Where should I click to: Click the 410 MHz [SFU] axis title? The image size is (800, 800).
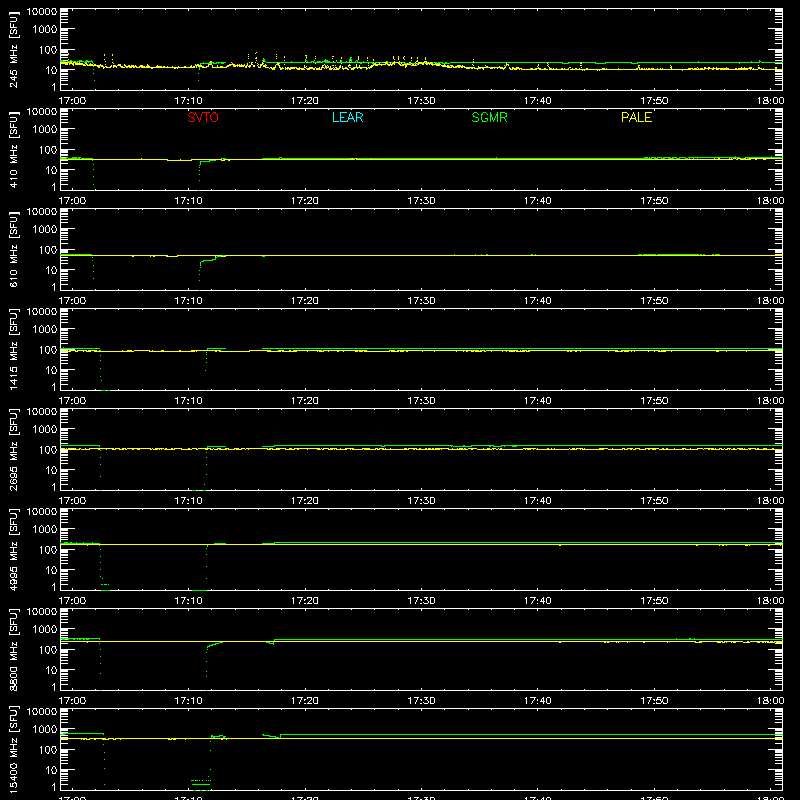[13, 149]
